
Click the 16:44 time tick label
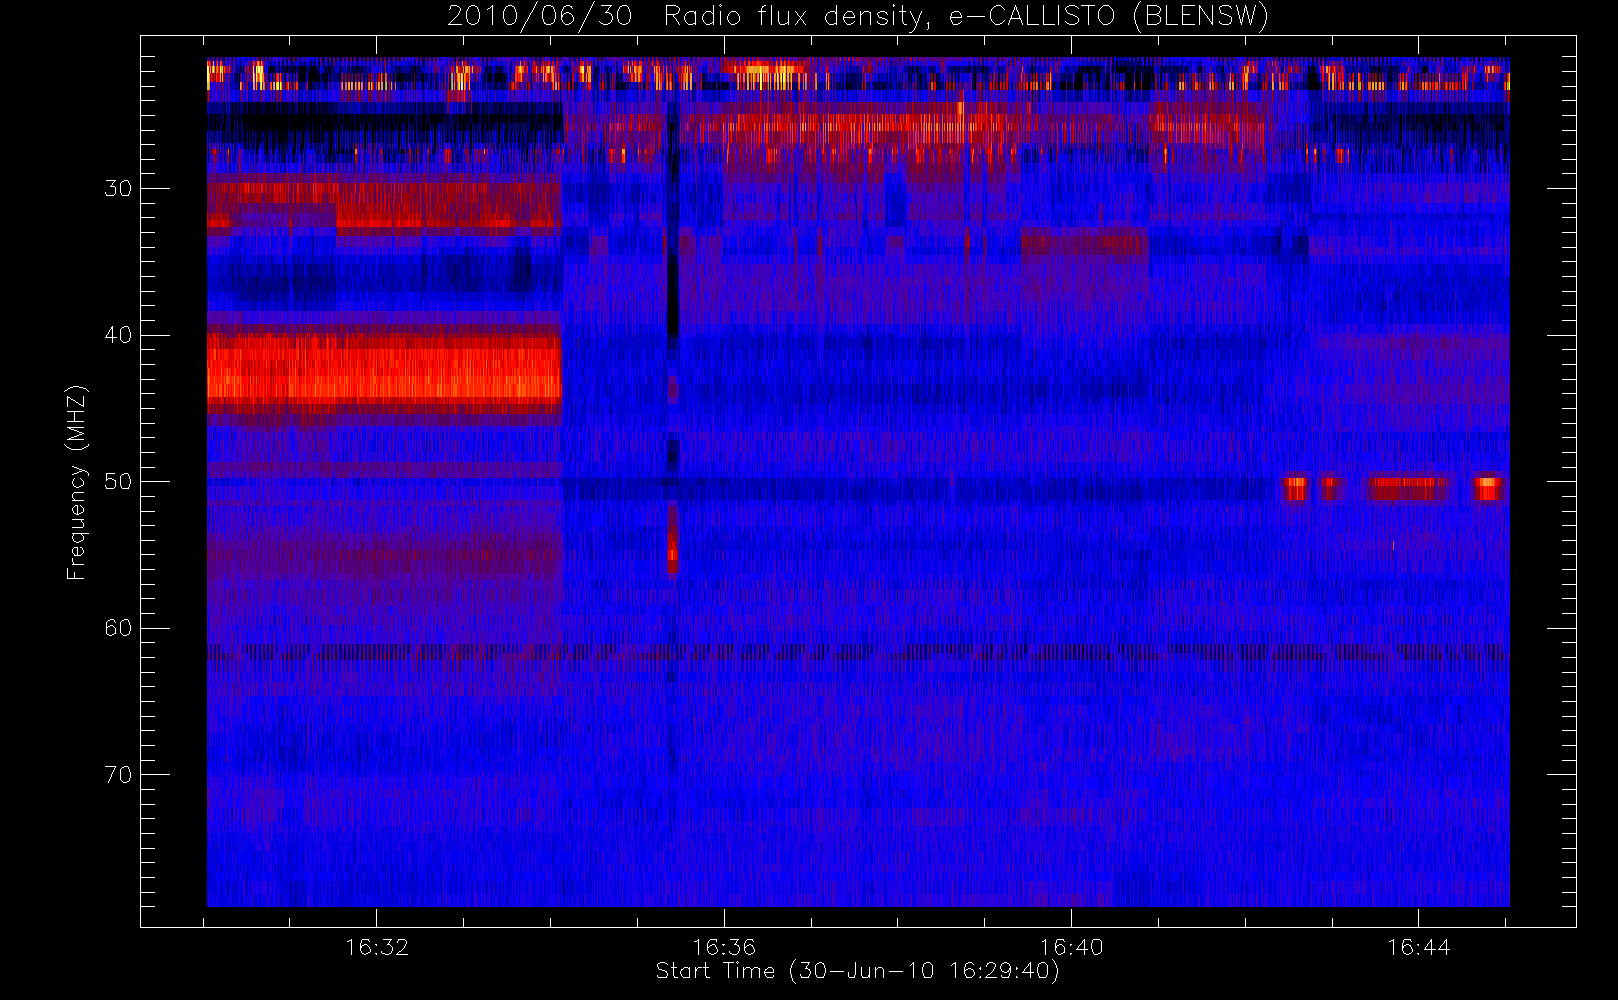(1418, 947)
